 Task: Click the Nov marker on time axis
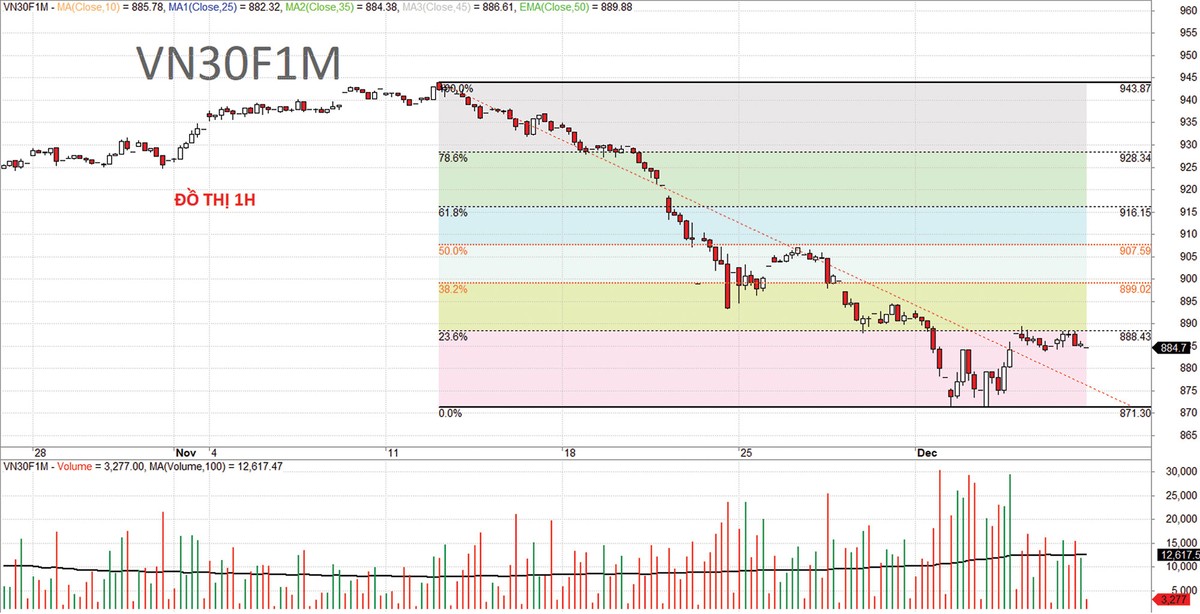pos(185,424)
